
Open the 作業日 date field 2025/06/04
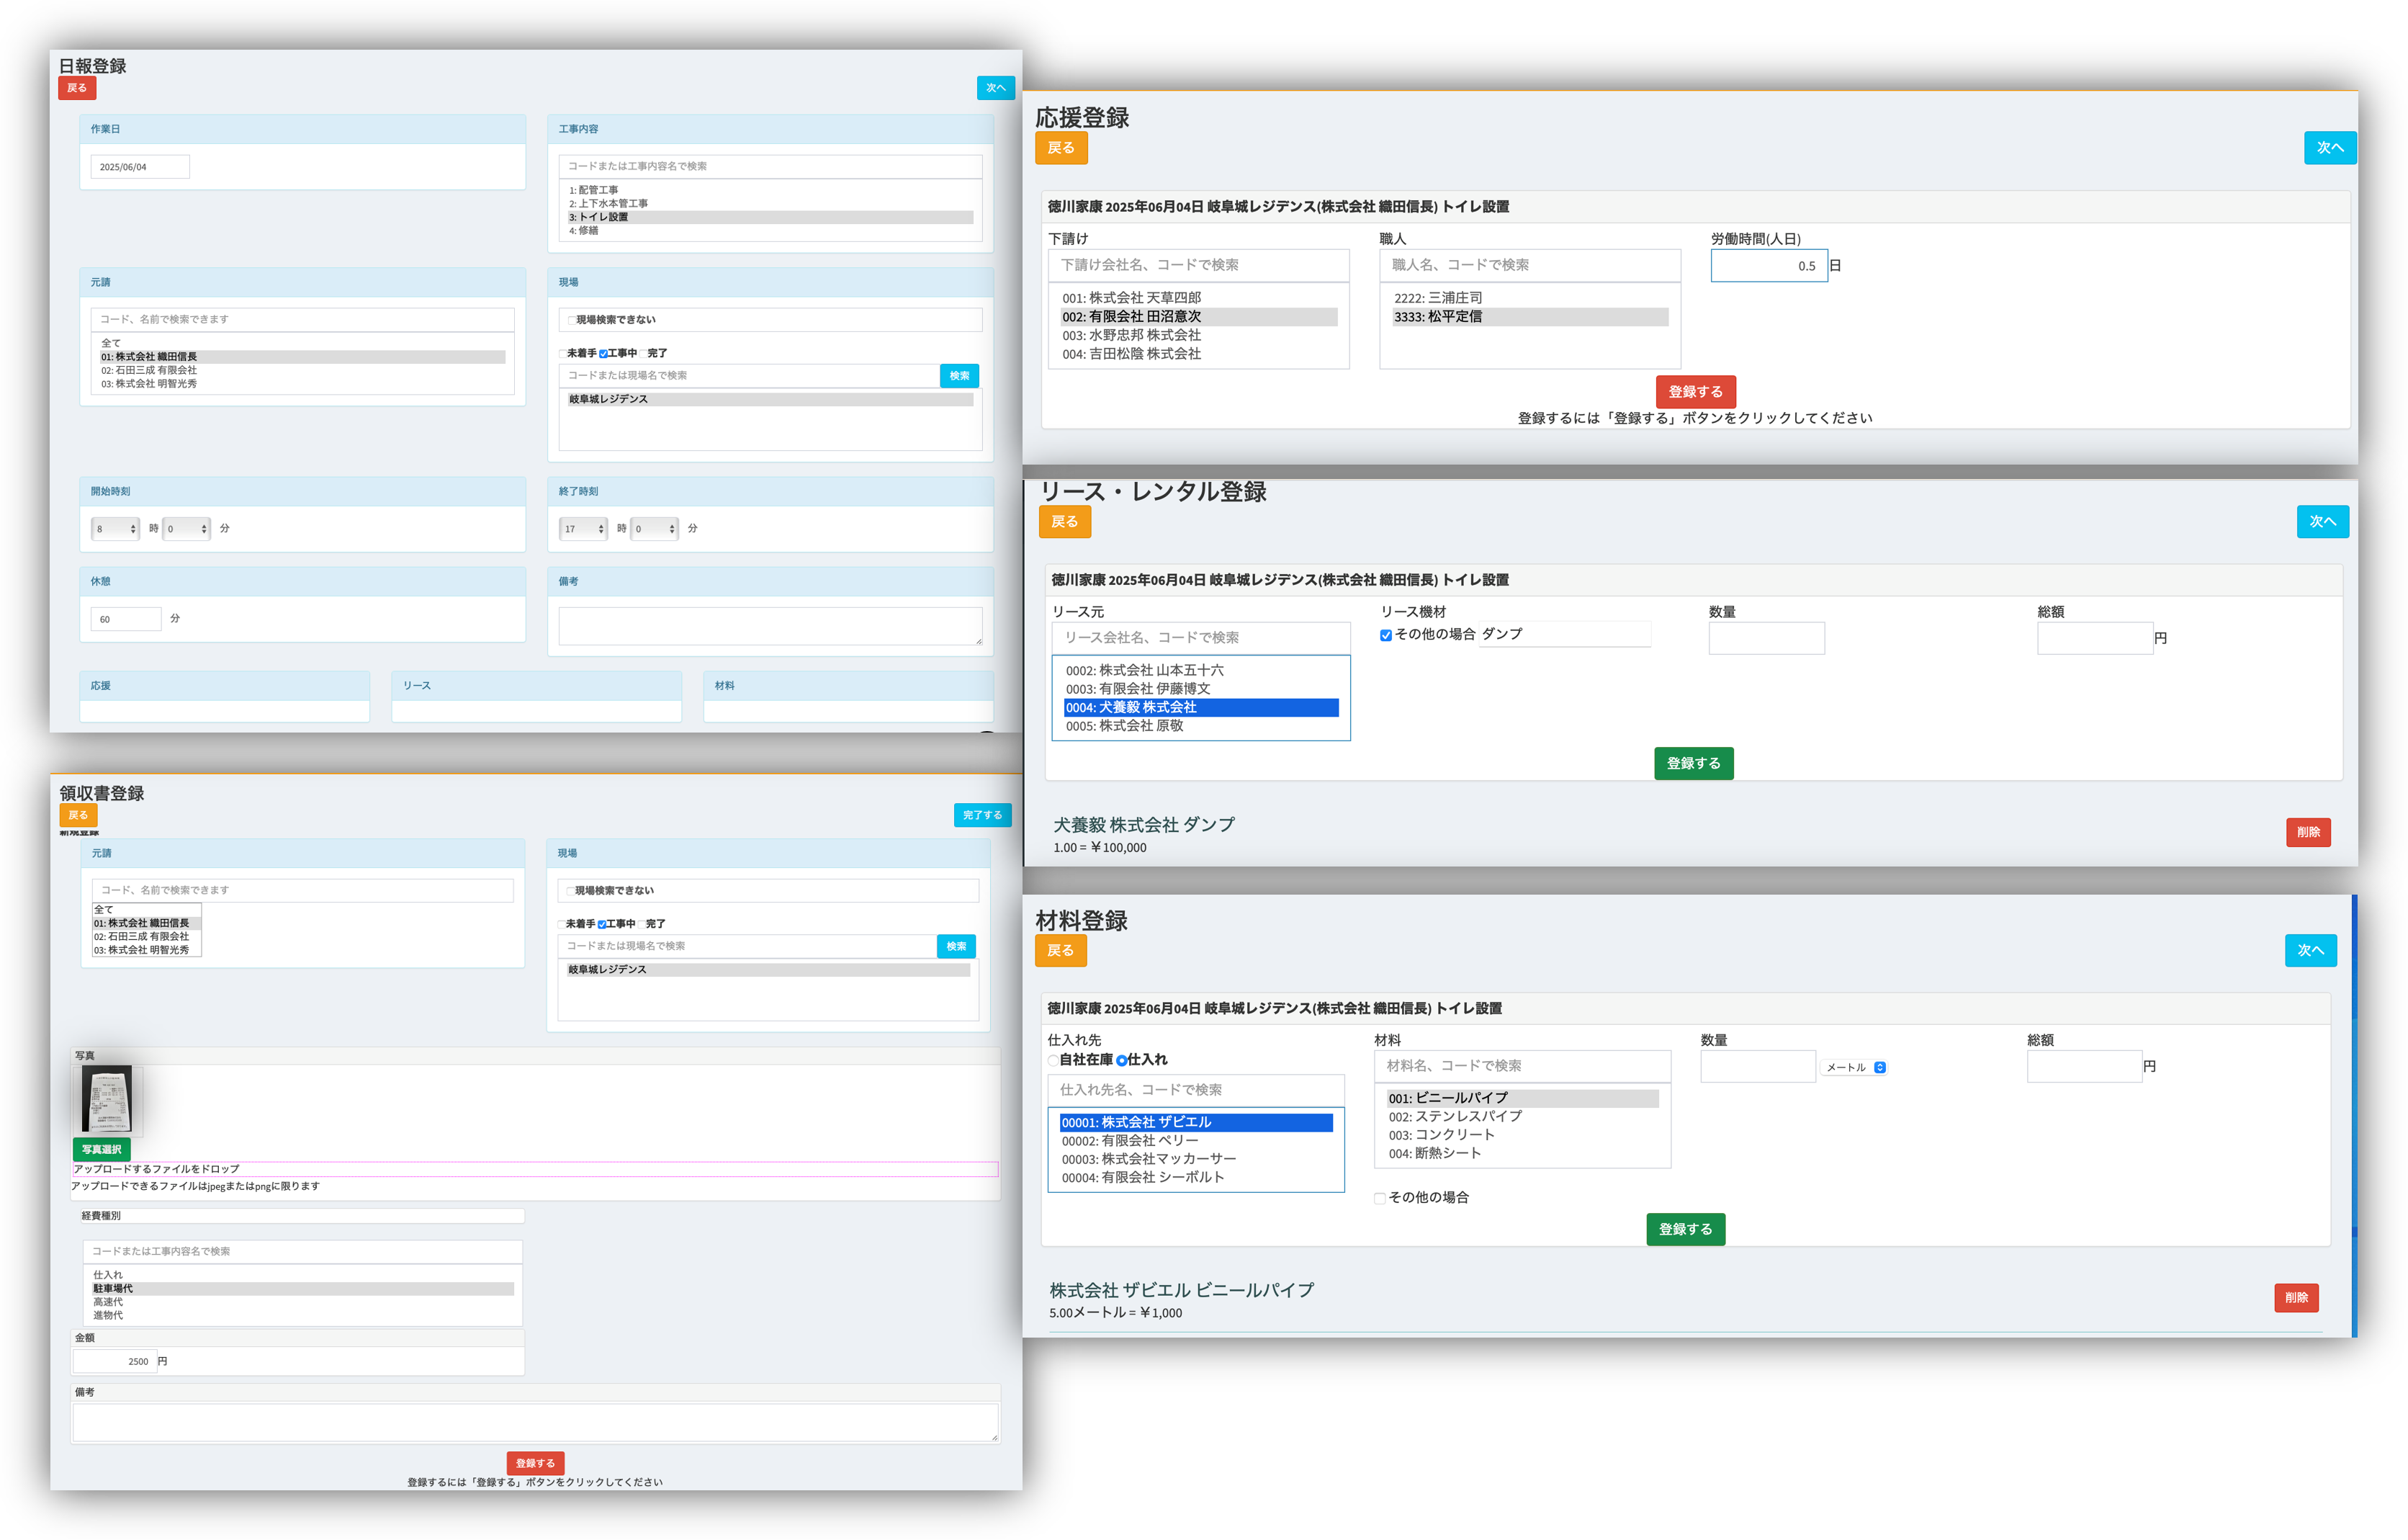click(140, 167)
